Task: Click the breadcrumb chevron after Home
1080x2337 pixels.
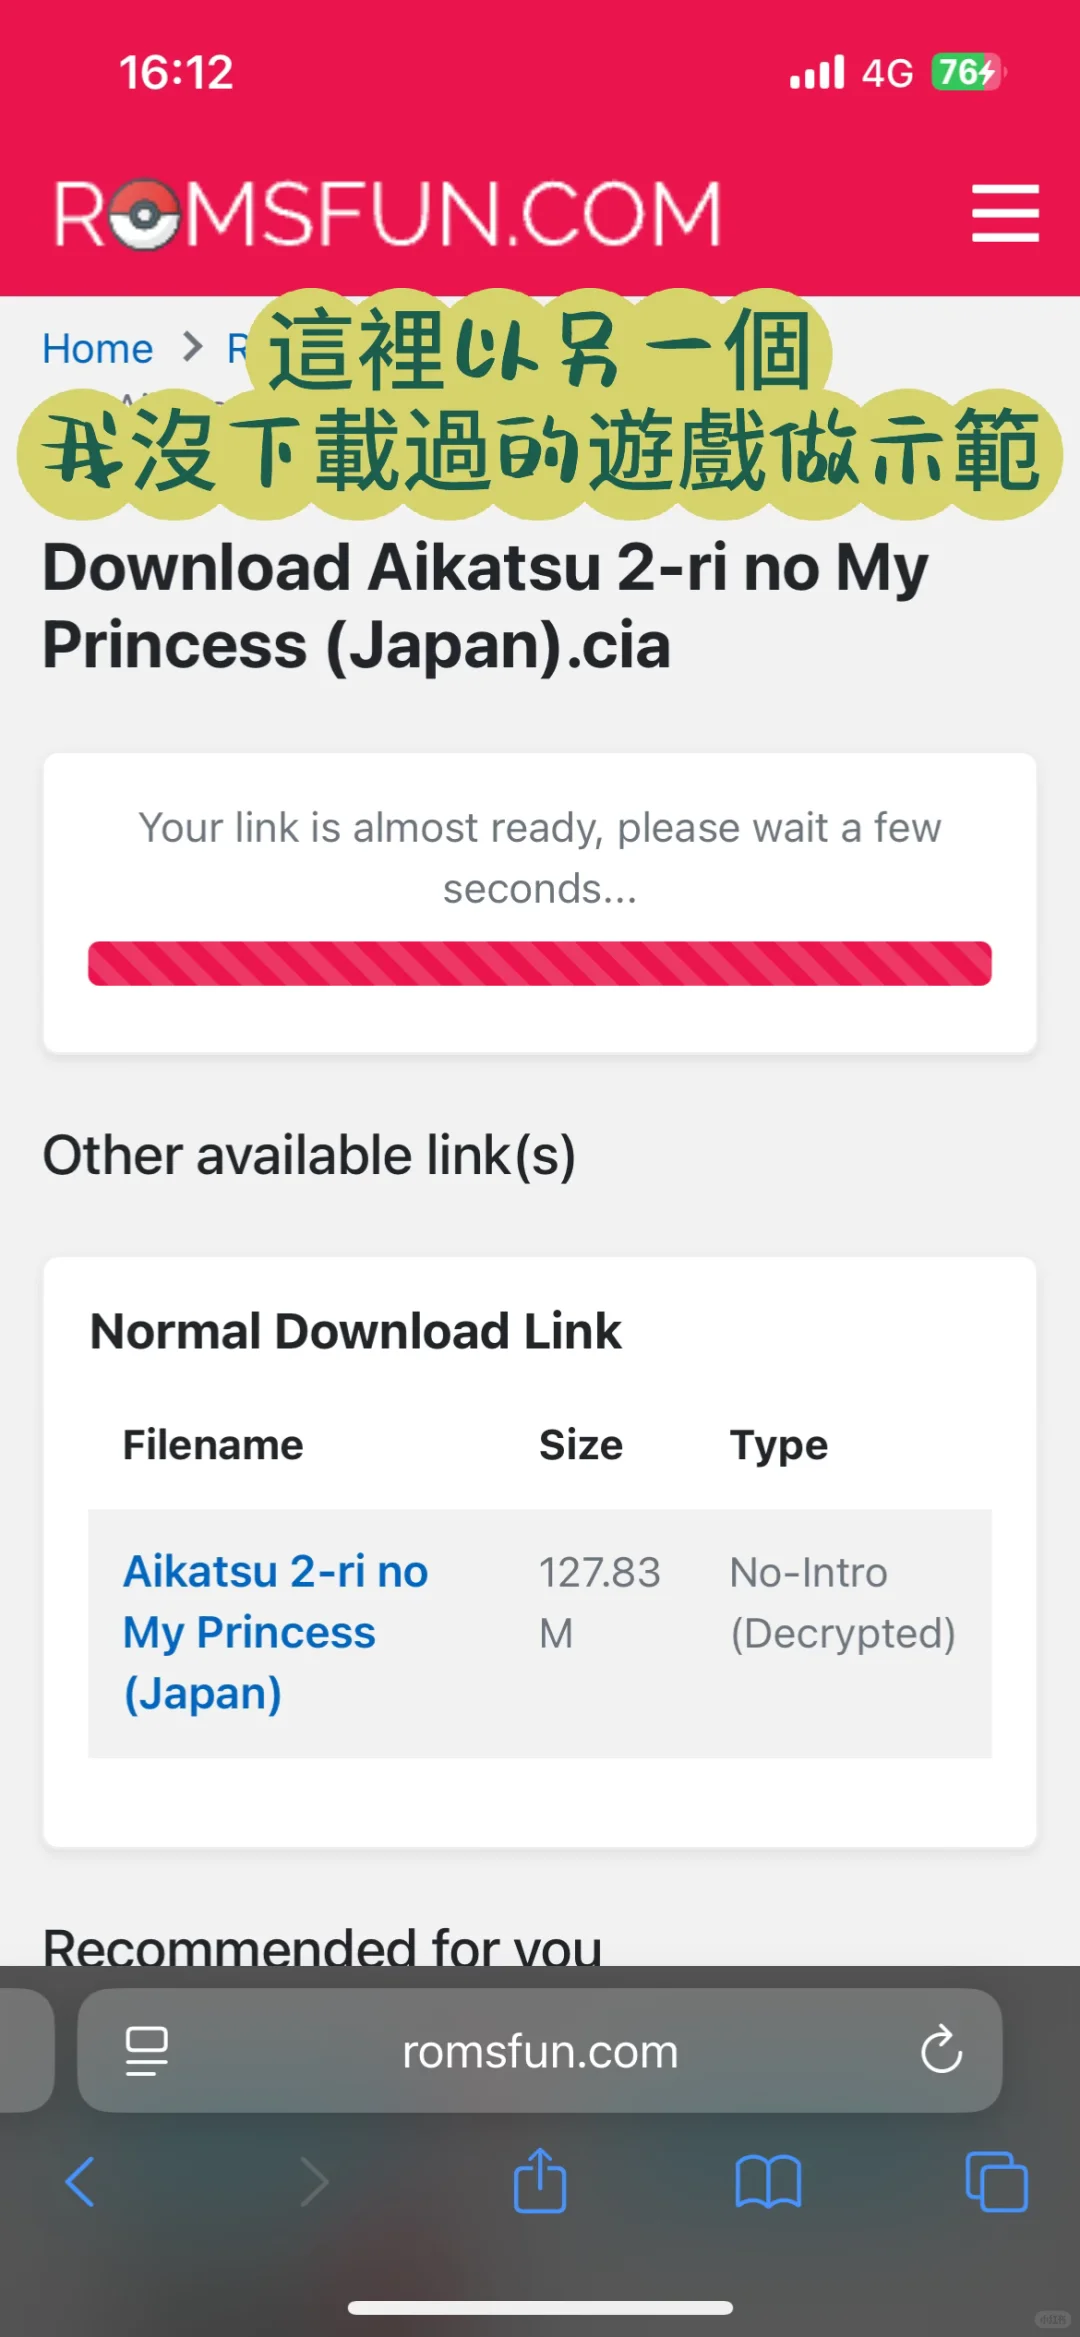Action: [x=193, y=347]
